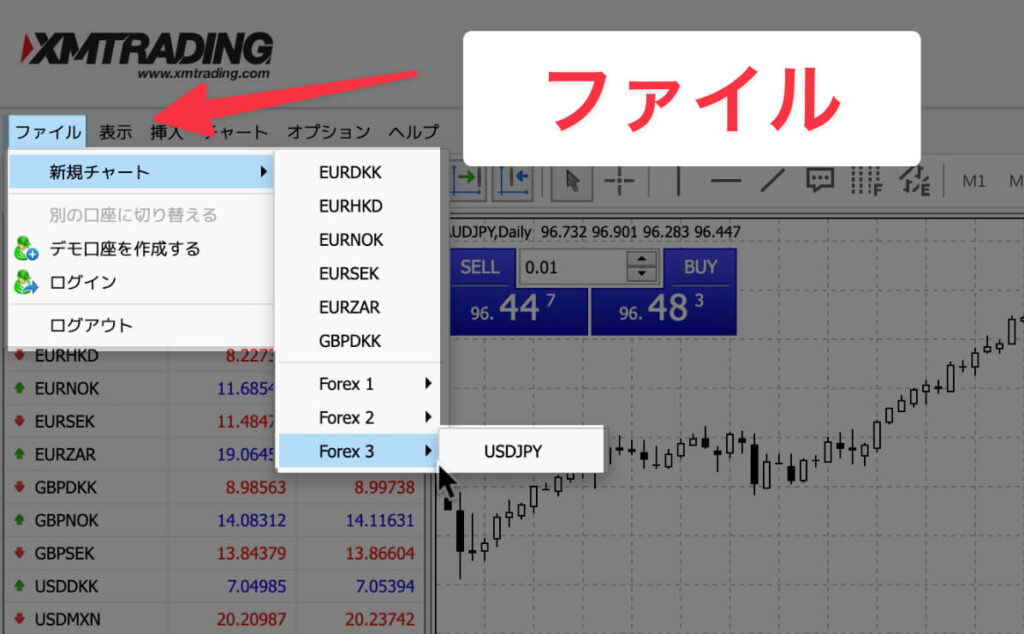Select the cursor pointer tool
Image resolution: width=1024 pixels, height=634 pixels.
573,181
